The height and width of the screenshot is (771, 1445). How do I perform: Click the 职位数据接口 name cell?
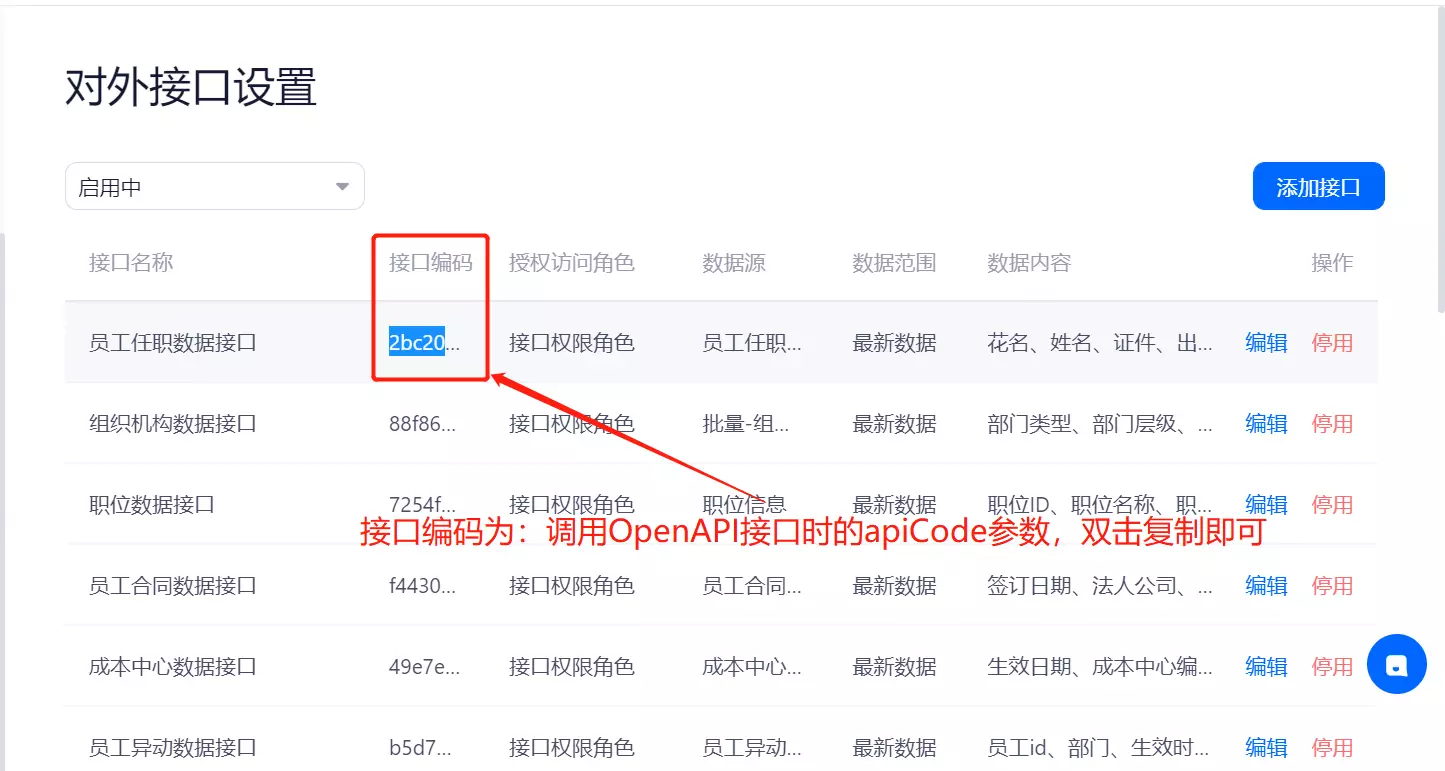point(152,505)
